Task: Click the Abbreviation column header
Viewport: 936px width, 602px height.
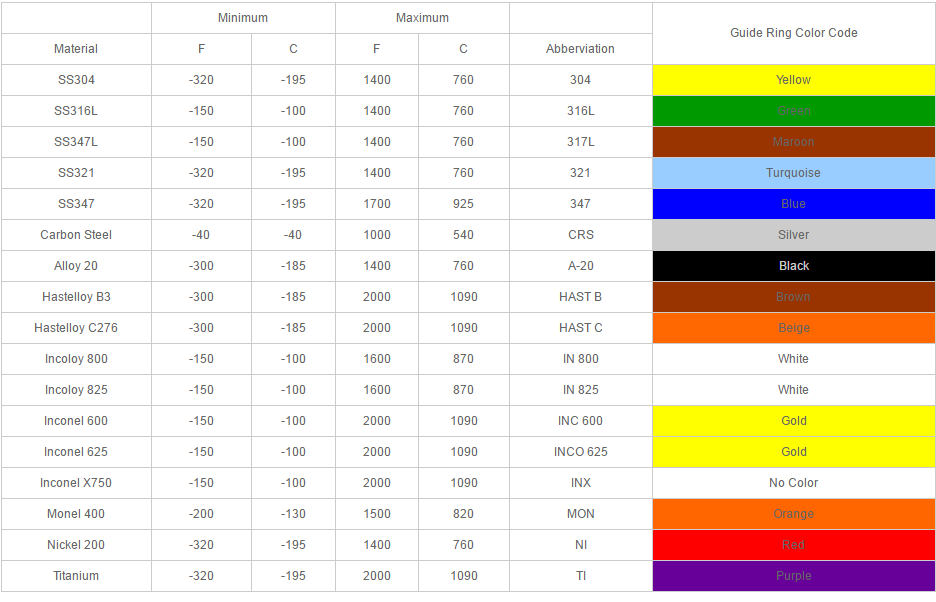Action: tap(580, 49)
